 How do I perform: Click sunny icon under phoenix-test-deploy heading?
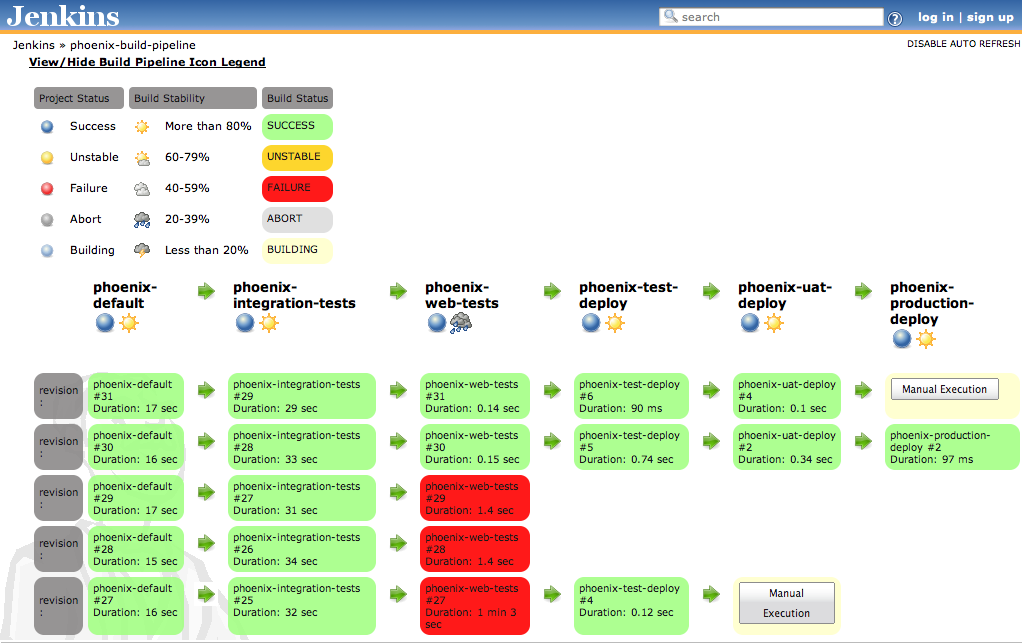[x=615, y=322]
